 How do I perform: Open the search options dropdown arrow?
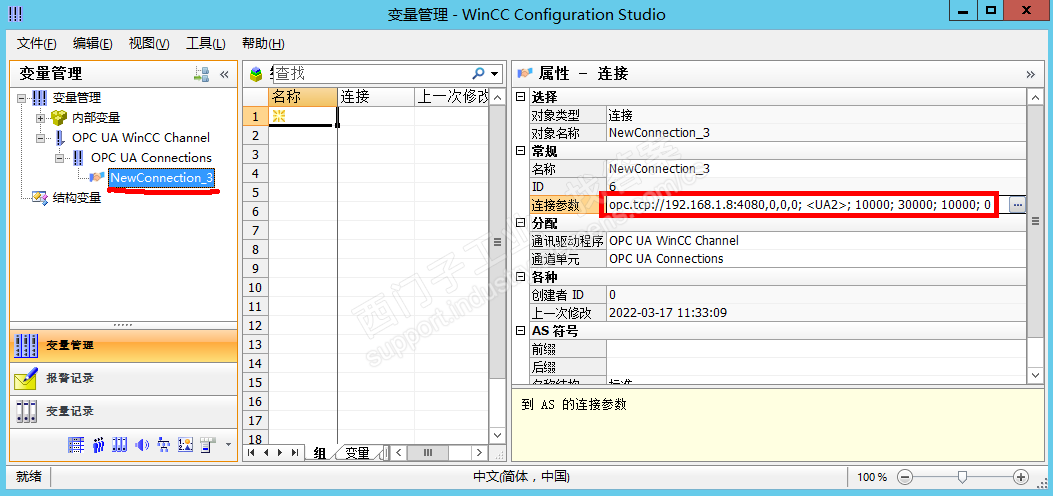pos(495,74)
